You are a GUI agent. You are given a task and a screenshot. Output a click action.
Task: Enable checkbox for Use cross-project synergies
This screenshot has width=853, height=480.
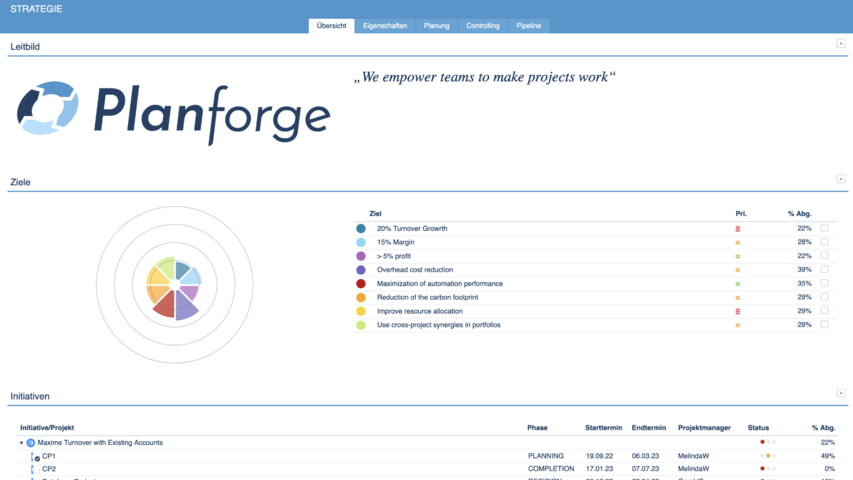point(825,325)
